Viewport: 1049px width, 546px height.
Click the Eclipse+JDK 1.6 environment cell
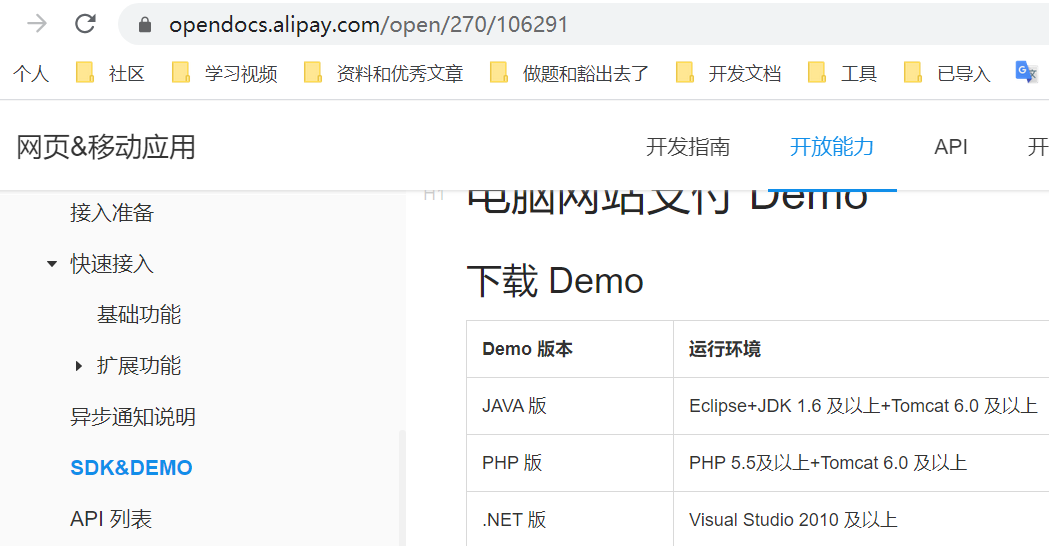tap(863, 405)
